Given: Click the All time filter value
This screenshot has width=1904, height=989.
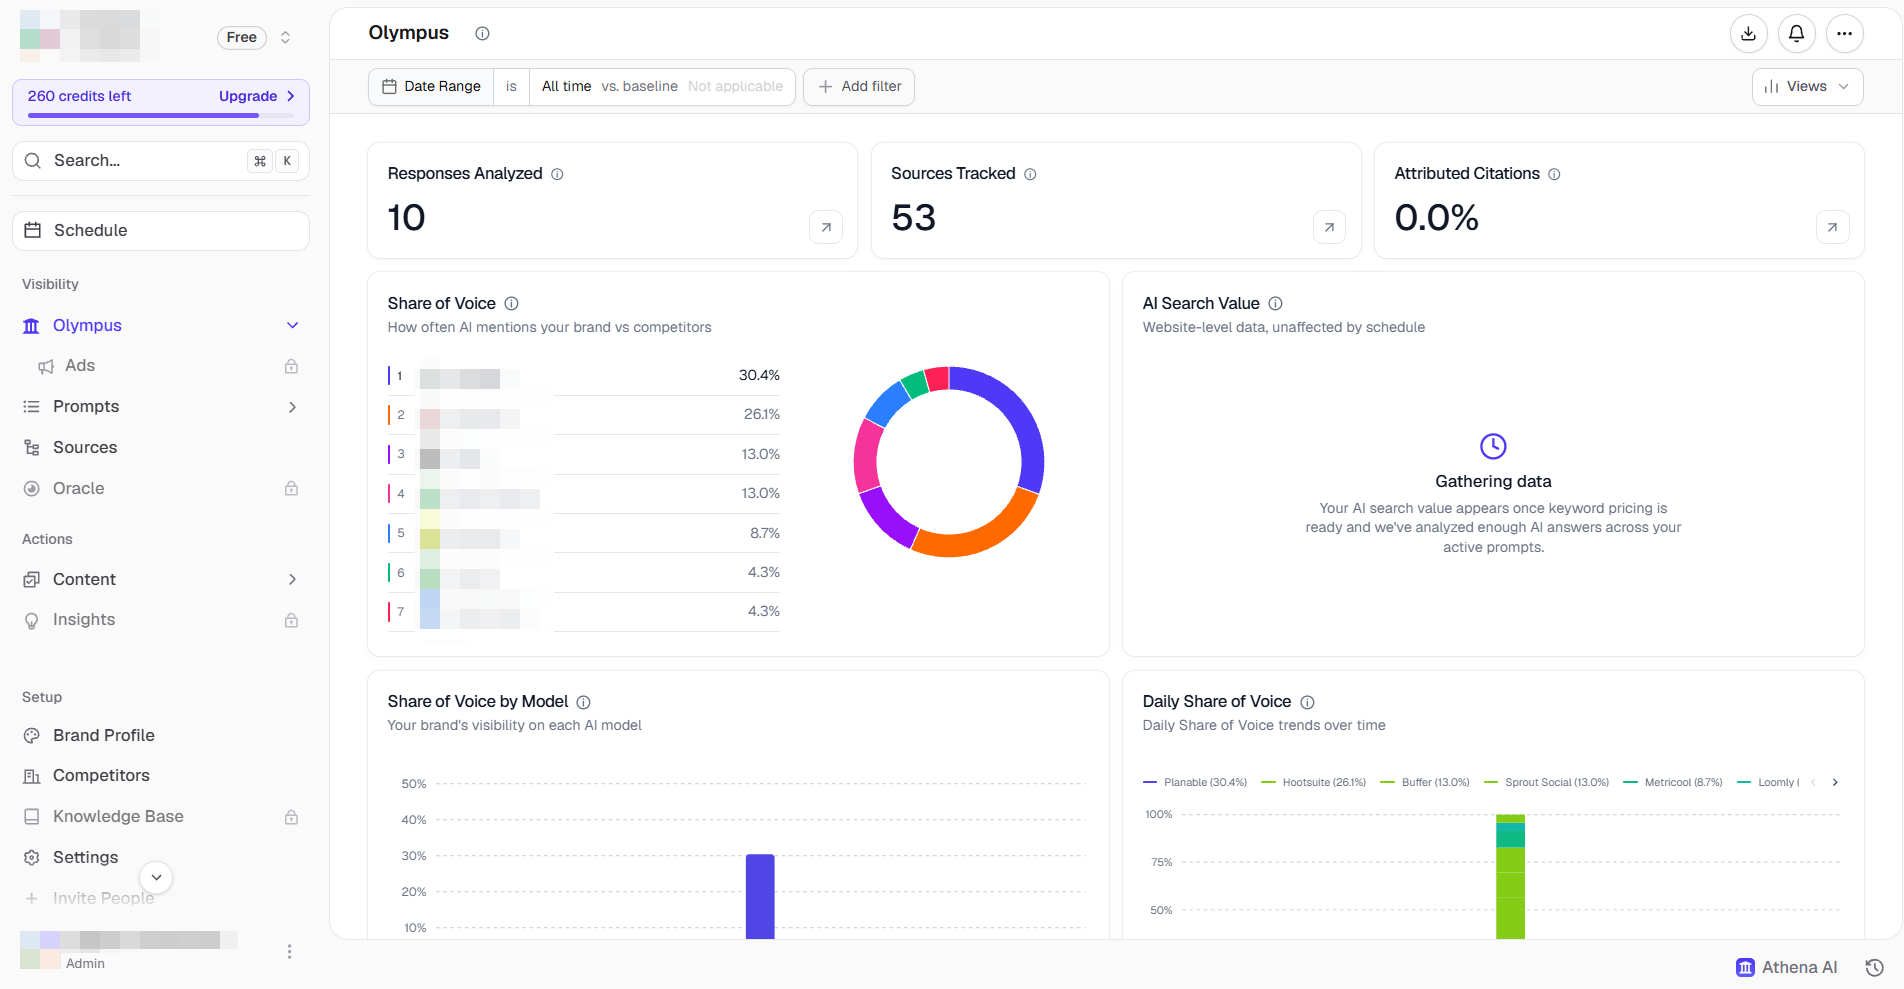Looking at the screenshot, I should click(566, 87).
